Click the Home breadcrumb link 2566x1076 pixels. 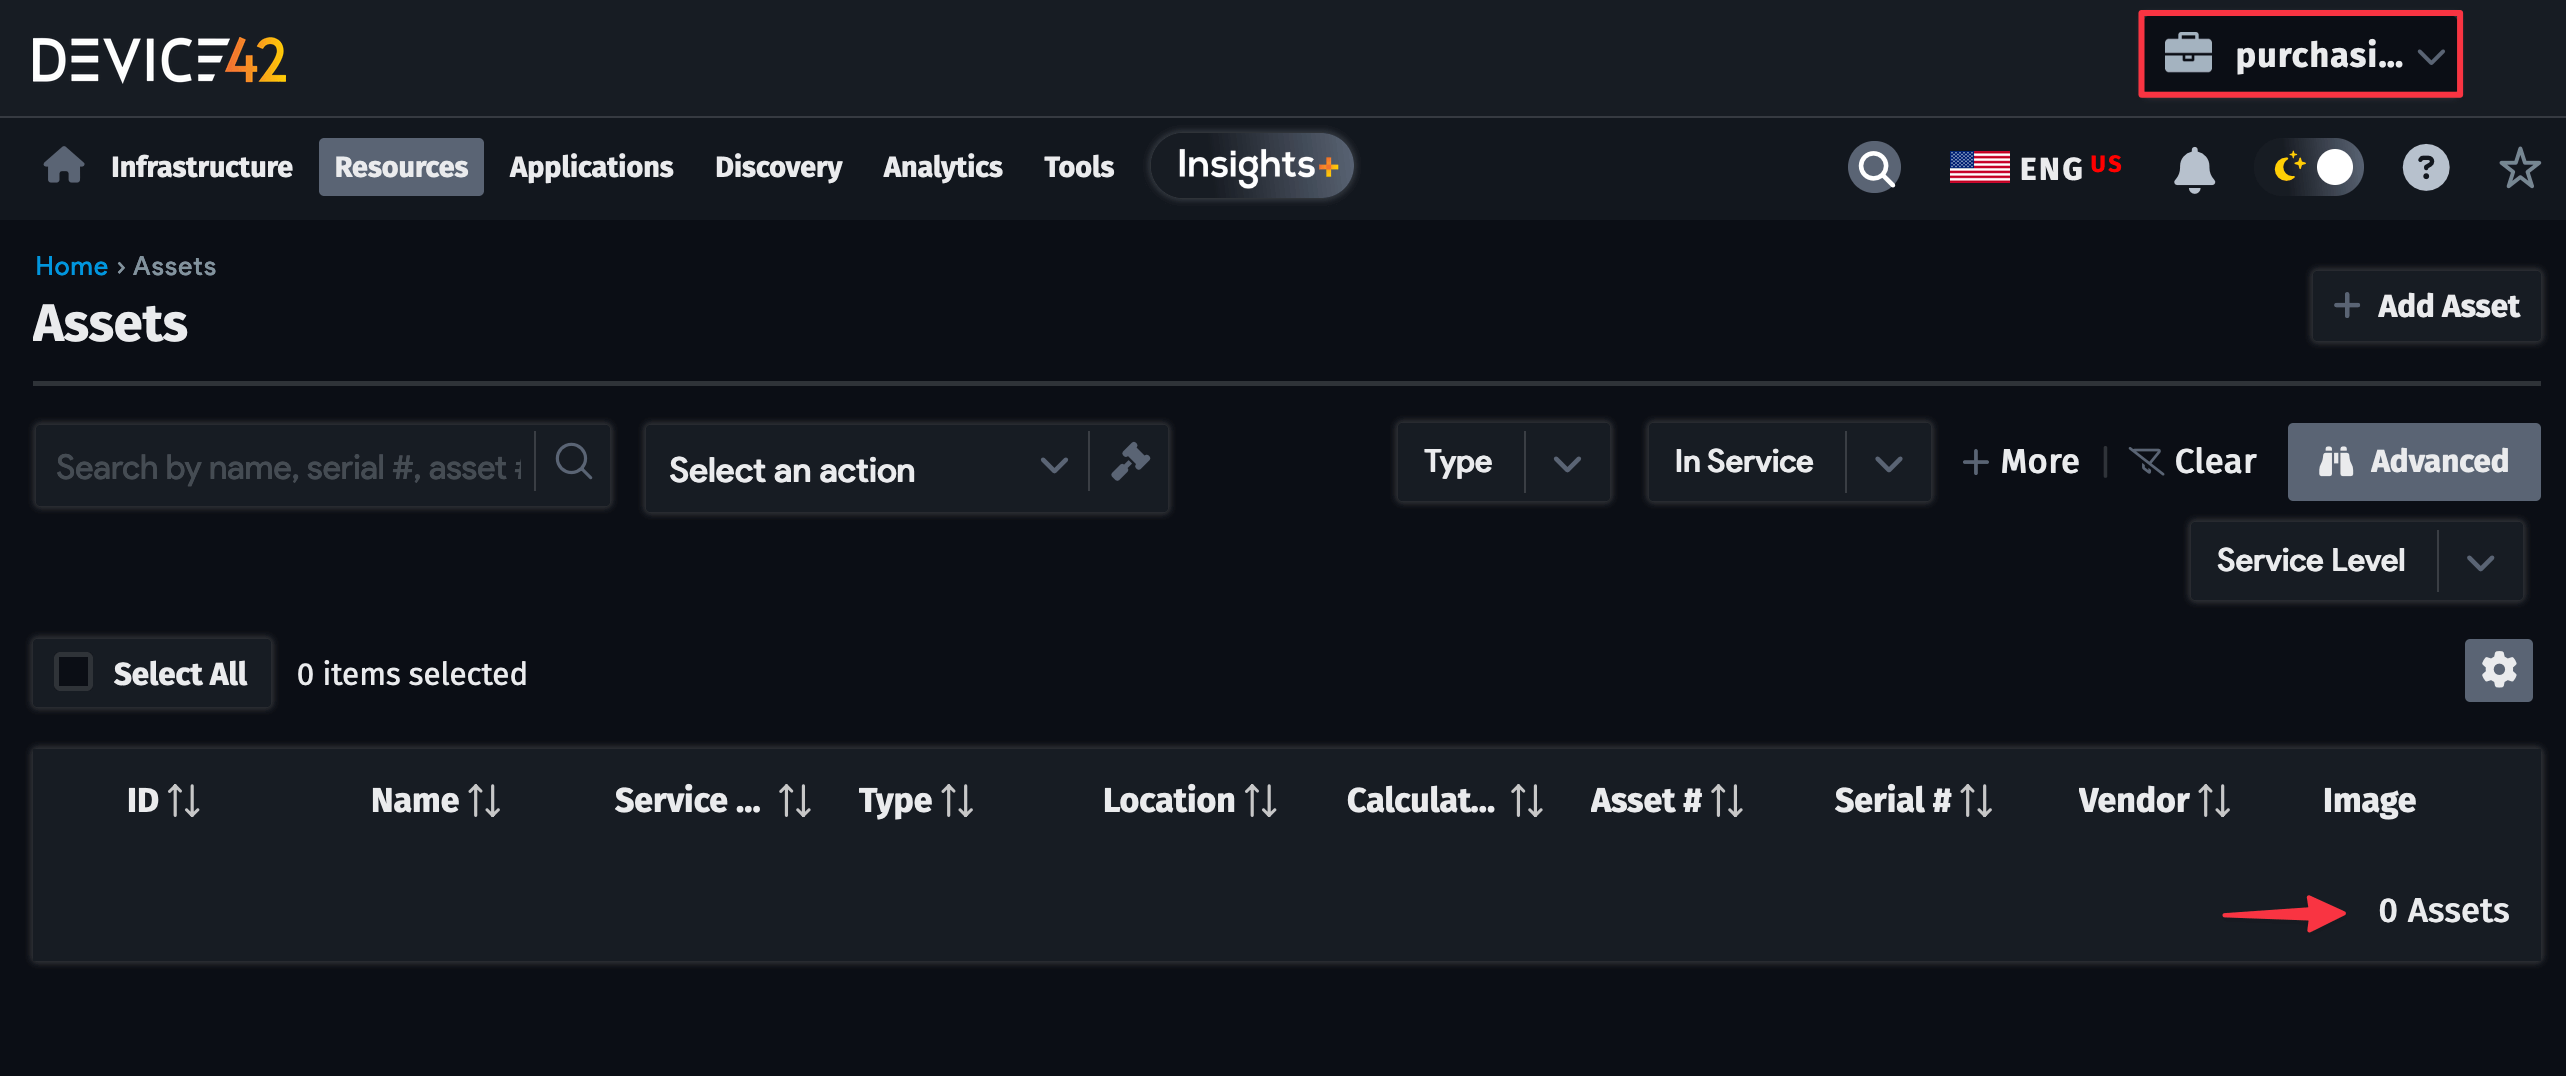click(71, 265)
